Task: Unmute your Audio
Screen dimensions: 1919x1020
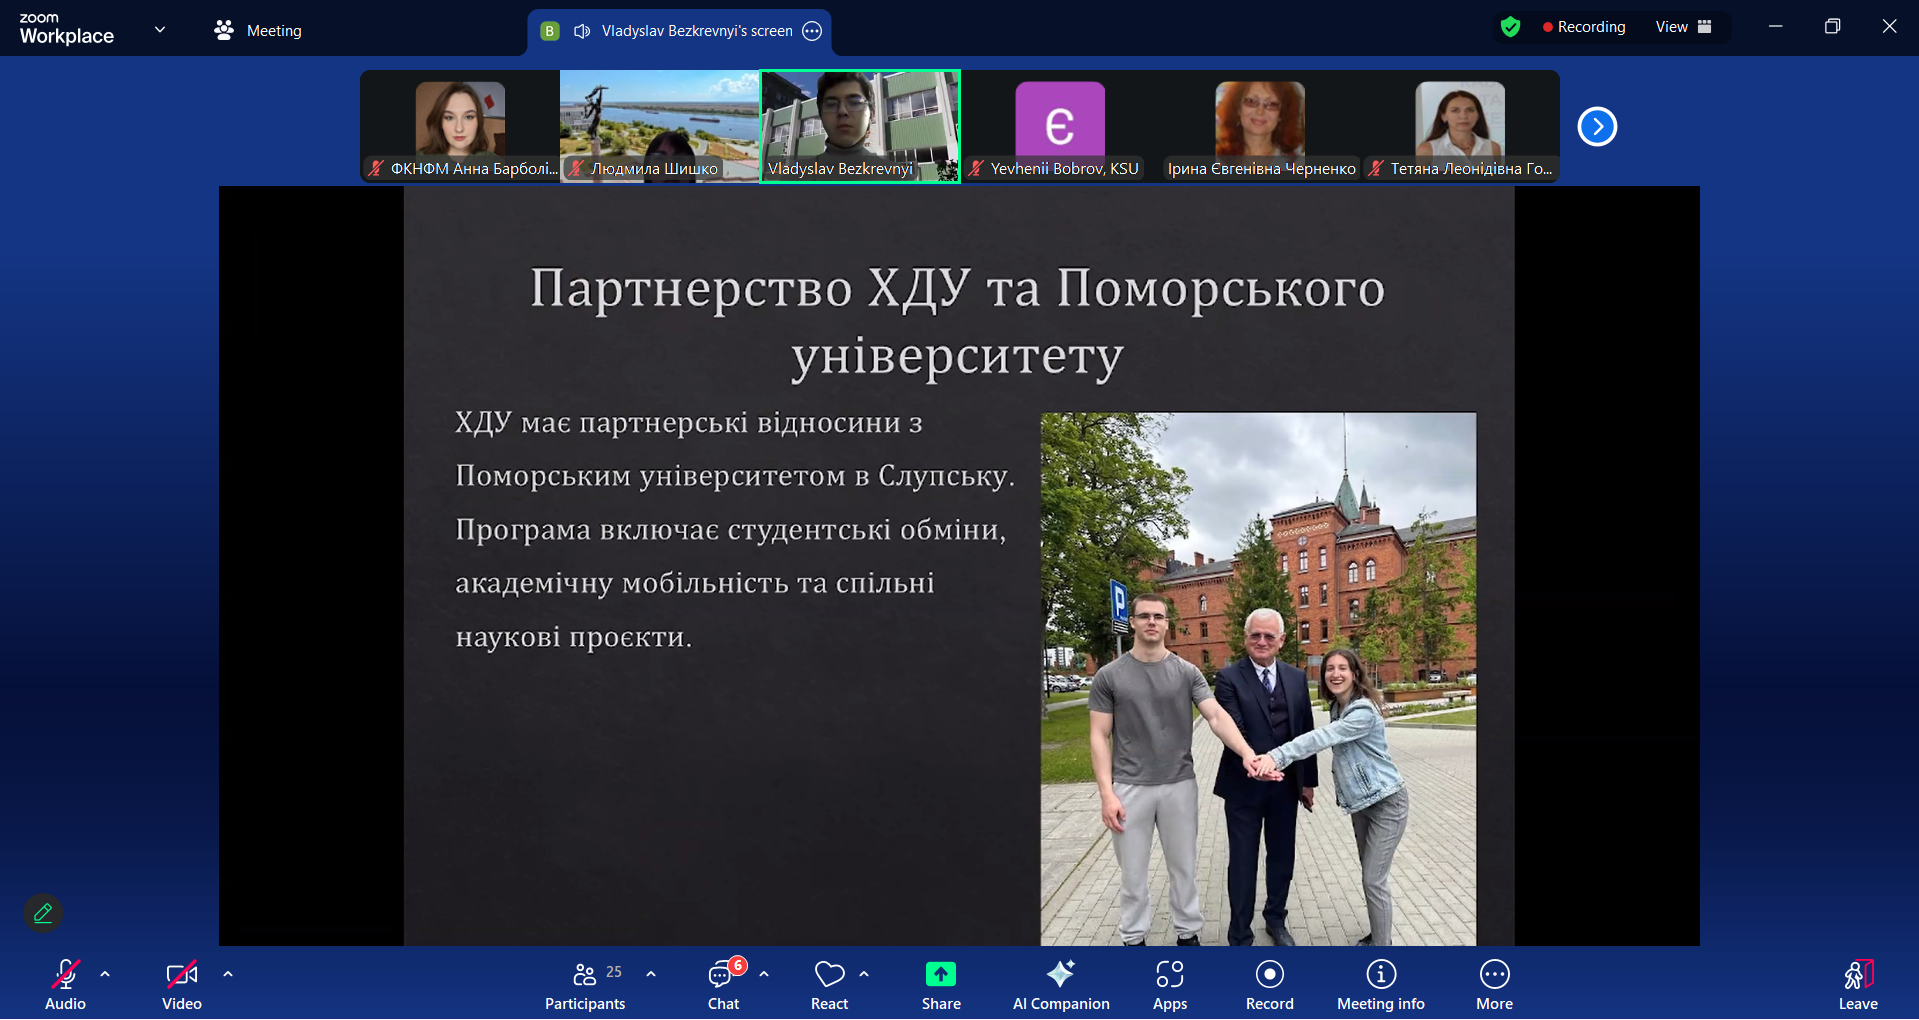Action: pos(65,982)
